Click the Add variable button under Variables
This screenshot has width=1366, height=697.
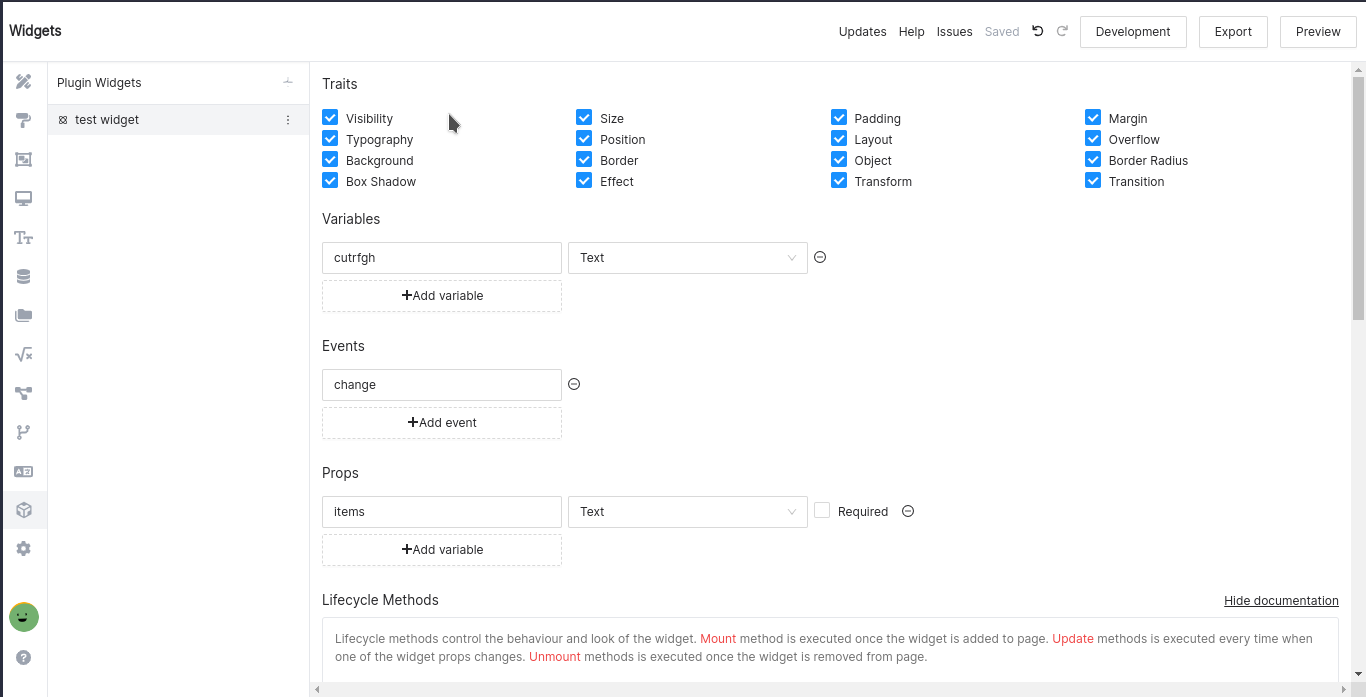(x=441, y=295)
